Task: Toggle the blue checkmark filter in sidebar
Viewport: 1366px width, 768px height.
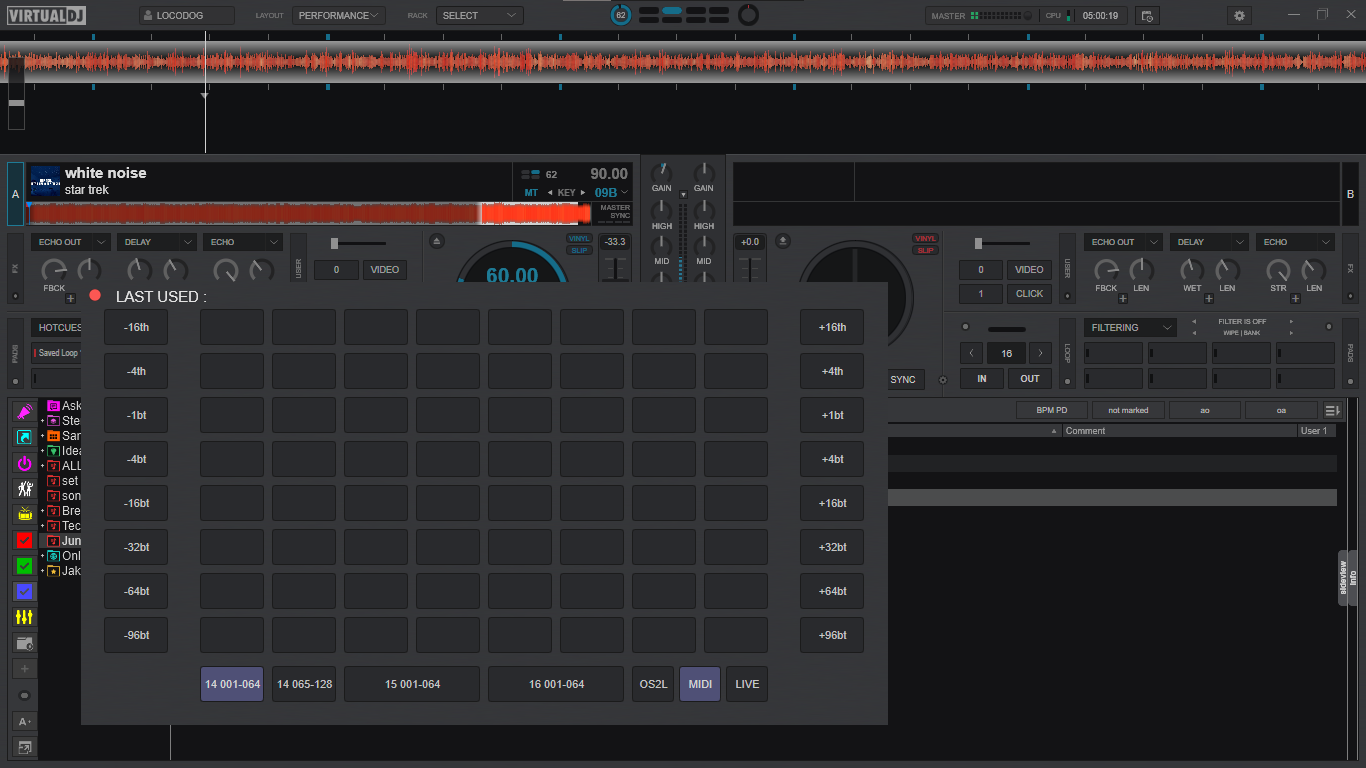Action: 24,591
